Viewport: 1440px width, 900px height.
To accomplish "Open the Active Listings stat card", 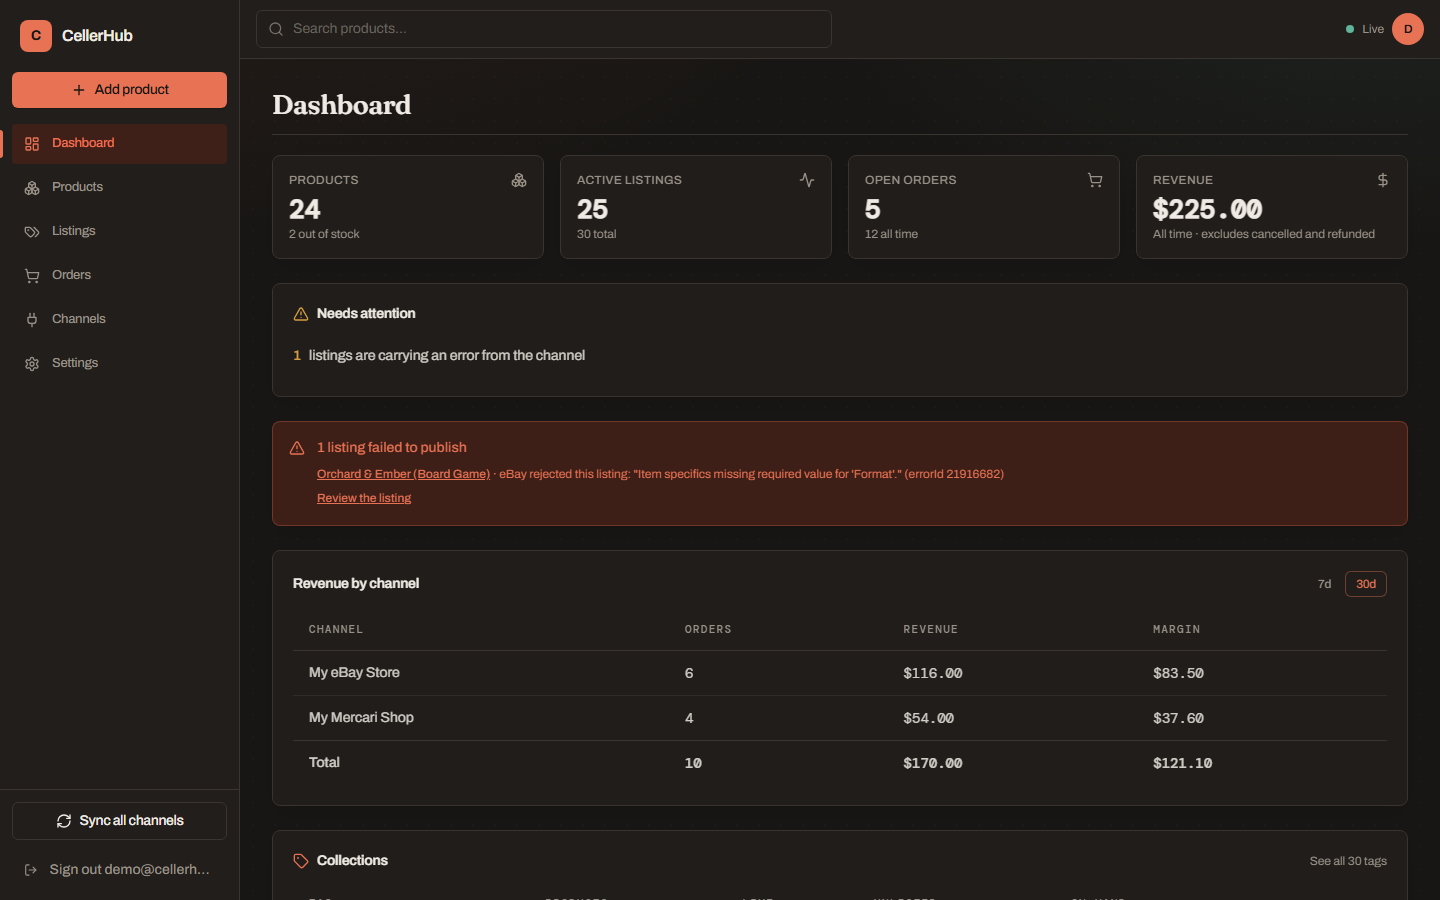I will pyautogui.click(x=696, y=207).
